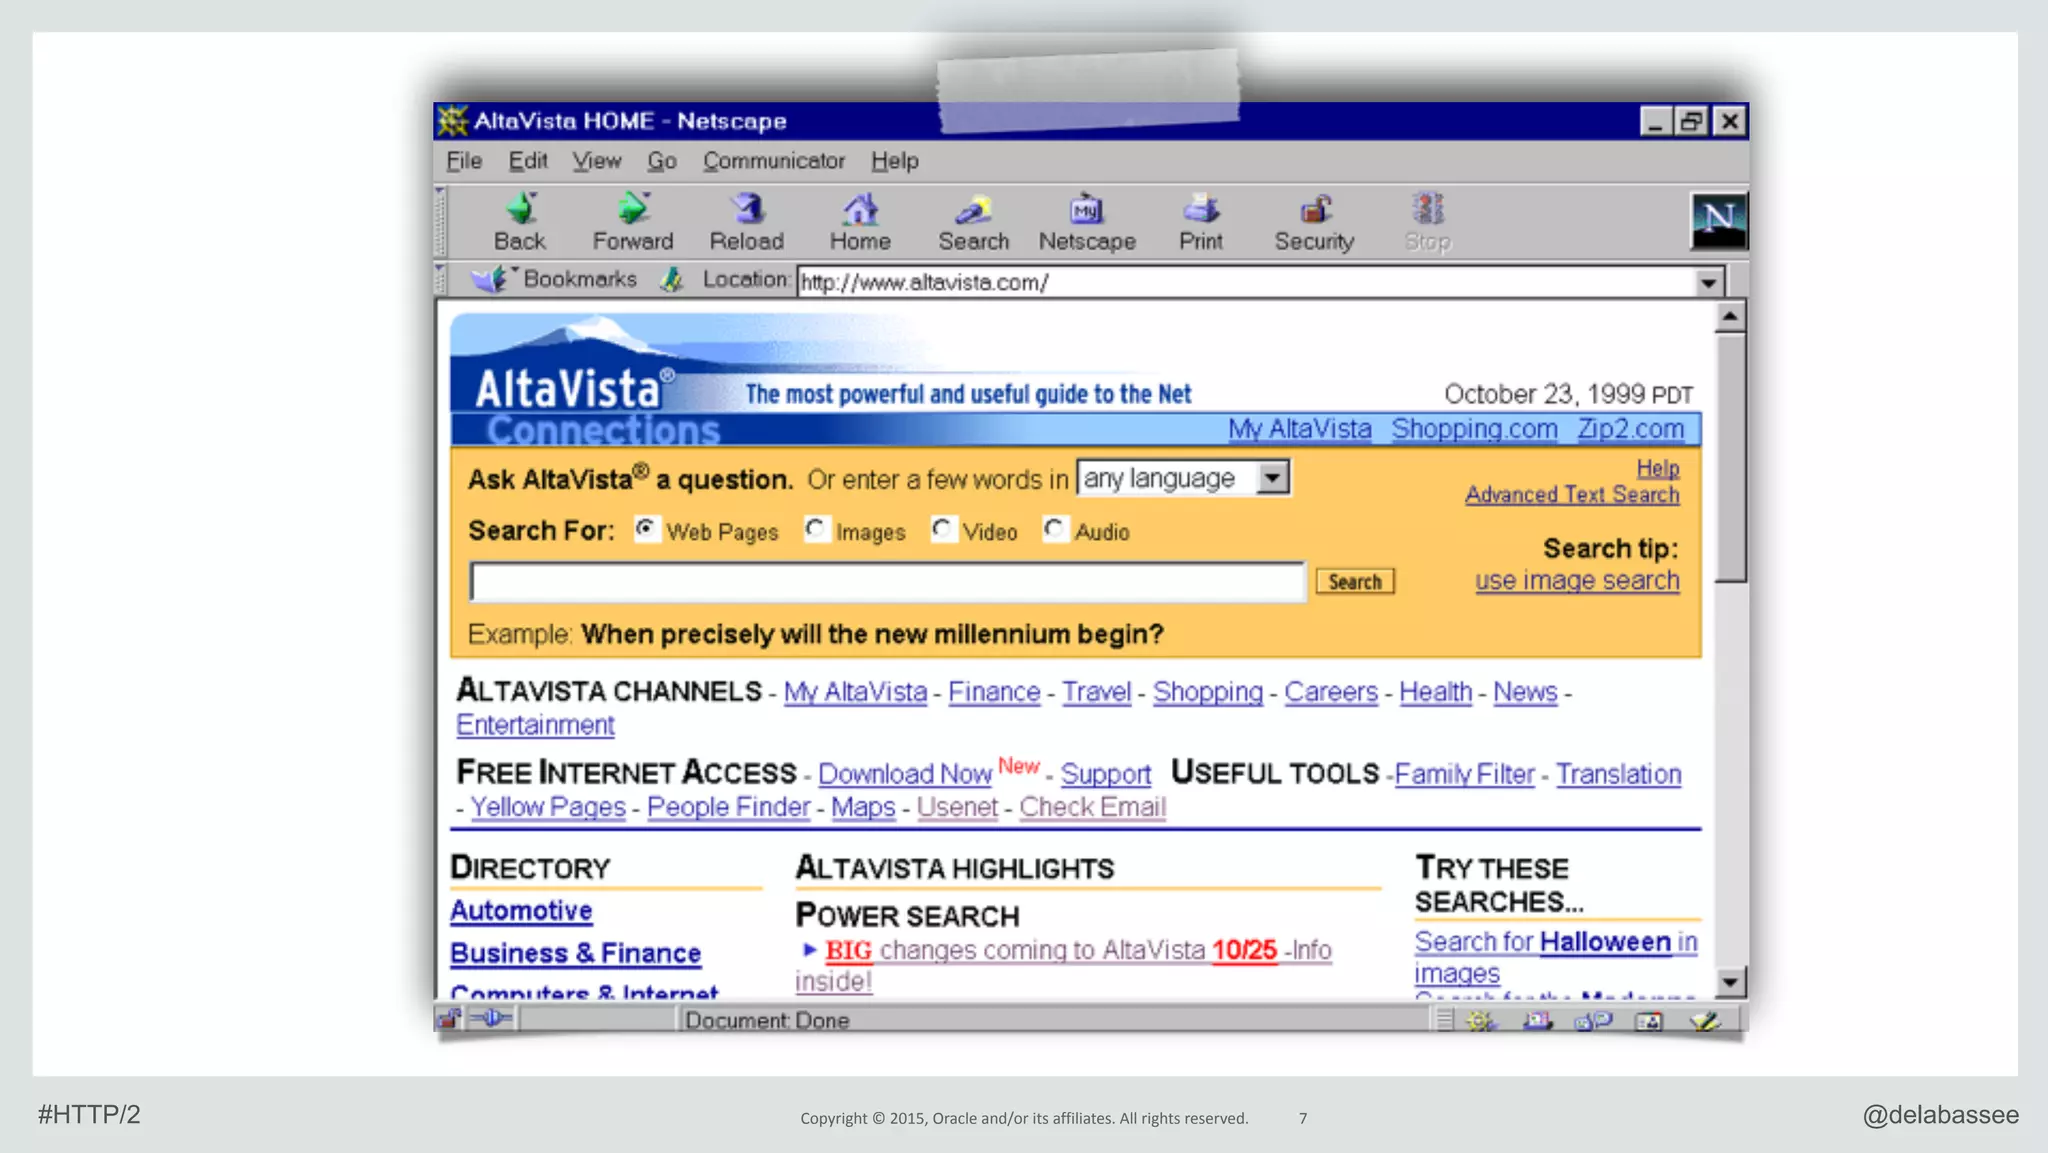Go to the News channel link
Screen dimensions: 2048x1153
click(1525, 692)
